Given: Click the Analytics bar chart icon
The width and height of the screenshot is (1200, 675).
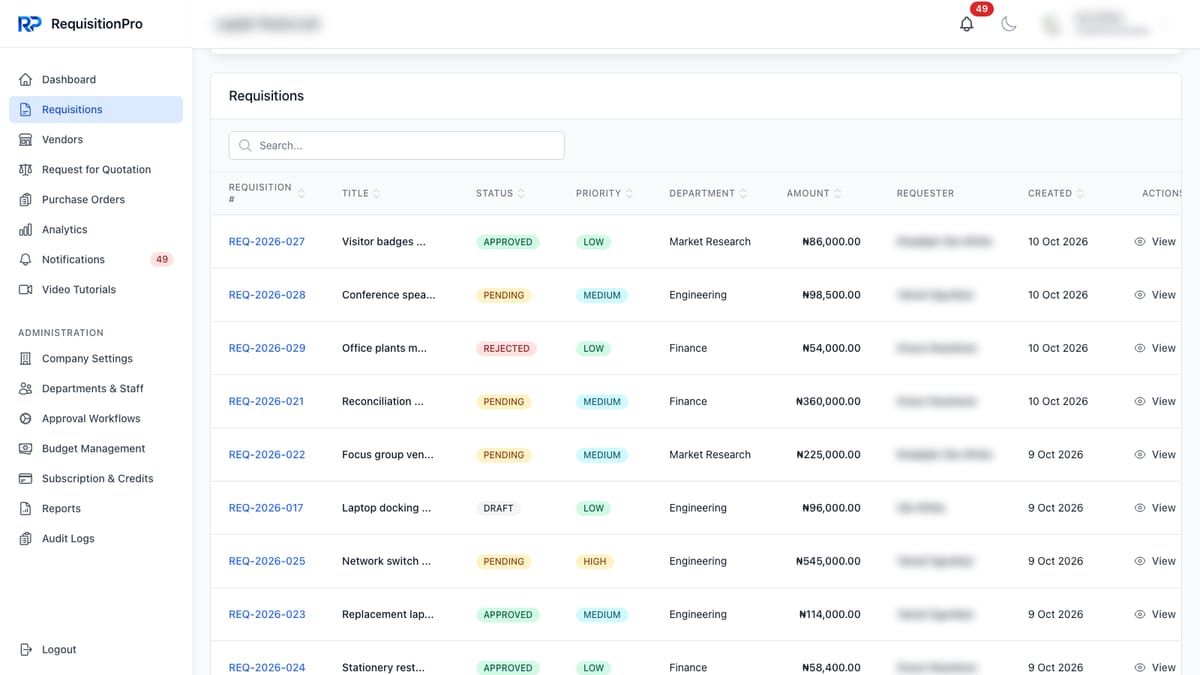Looking at the screenshot, I should (26, 230).
